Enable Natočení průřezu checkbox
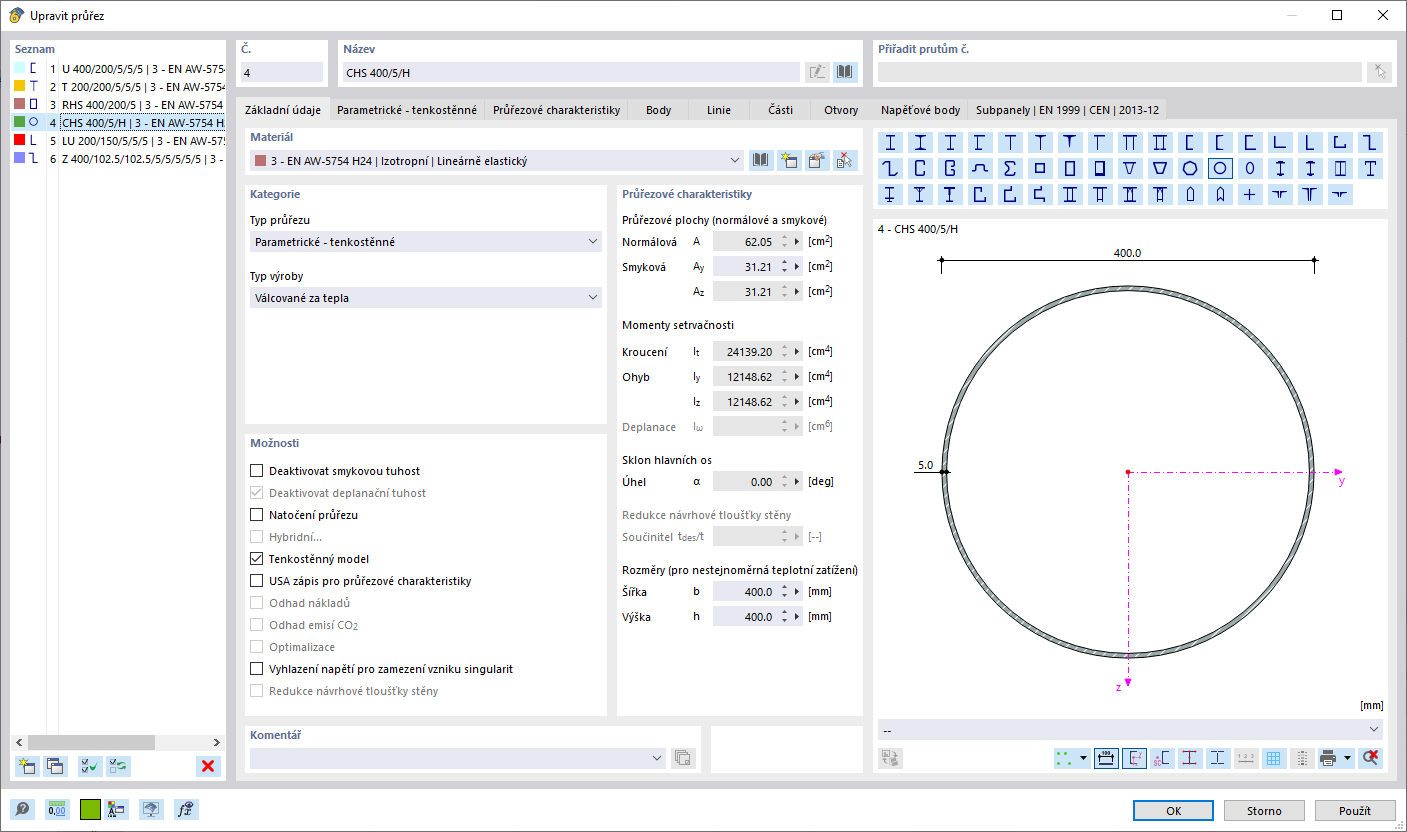Screen dimensions: 1407x832 tap(256, 514)
